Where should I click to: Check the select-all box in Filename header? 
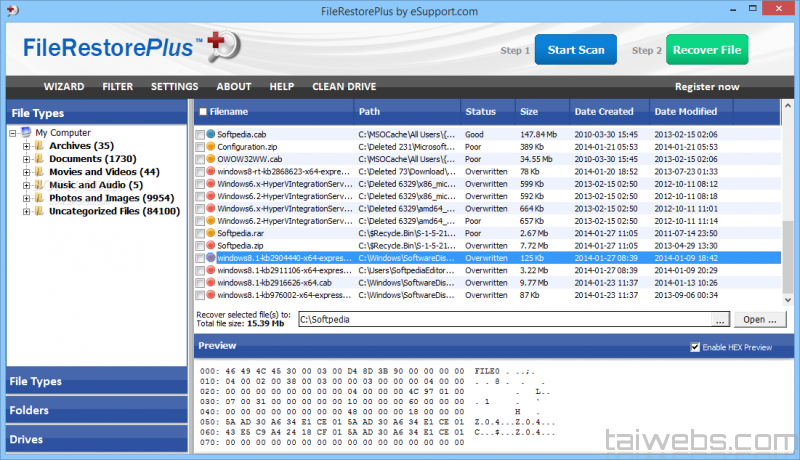203,112
